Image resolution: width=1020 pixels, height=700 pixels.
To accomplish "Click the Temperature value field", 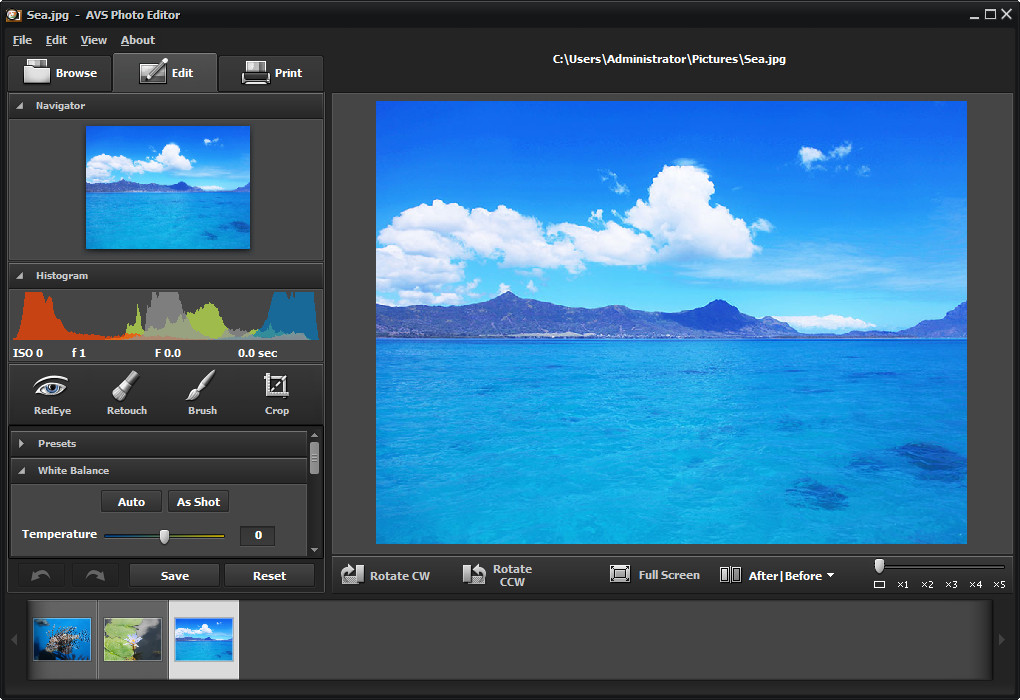I will click(x=258, y=535).
